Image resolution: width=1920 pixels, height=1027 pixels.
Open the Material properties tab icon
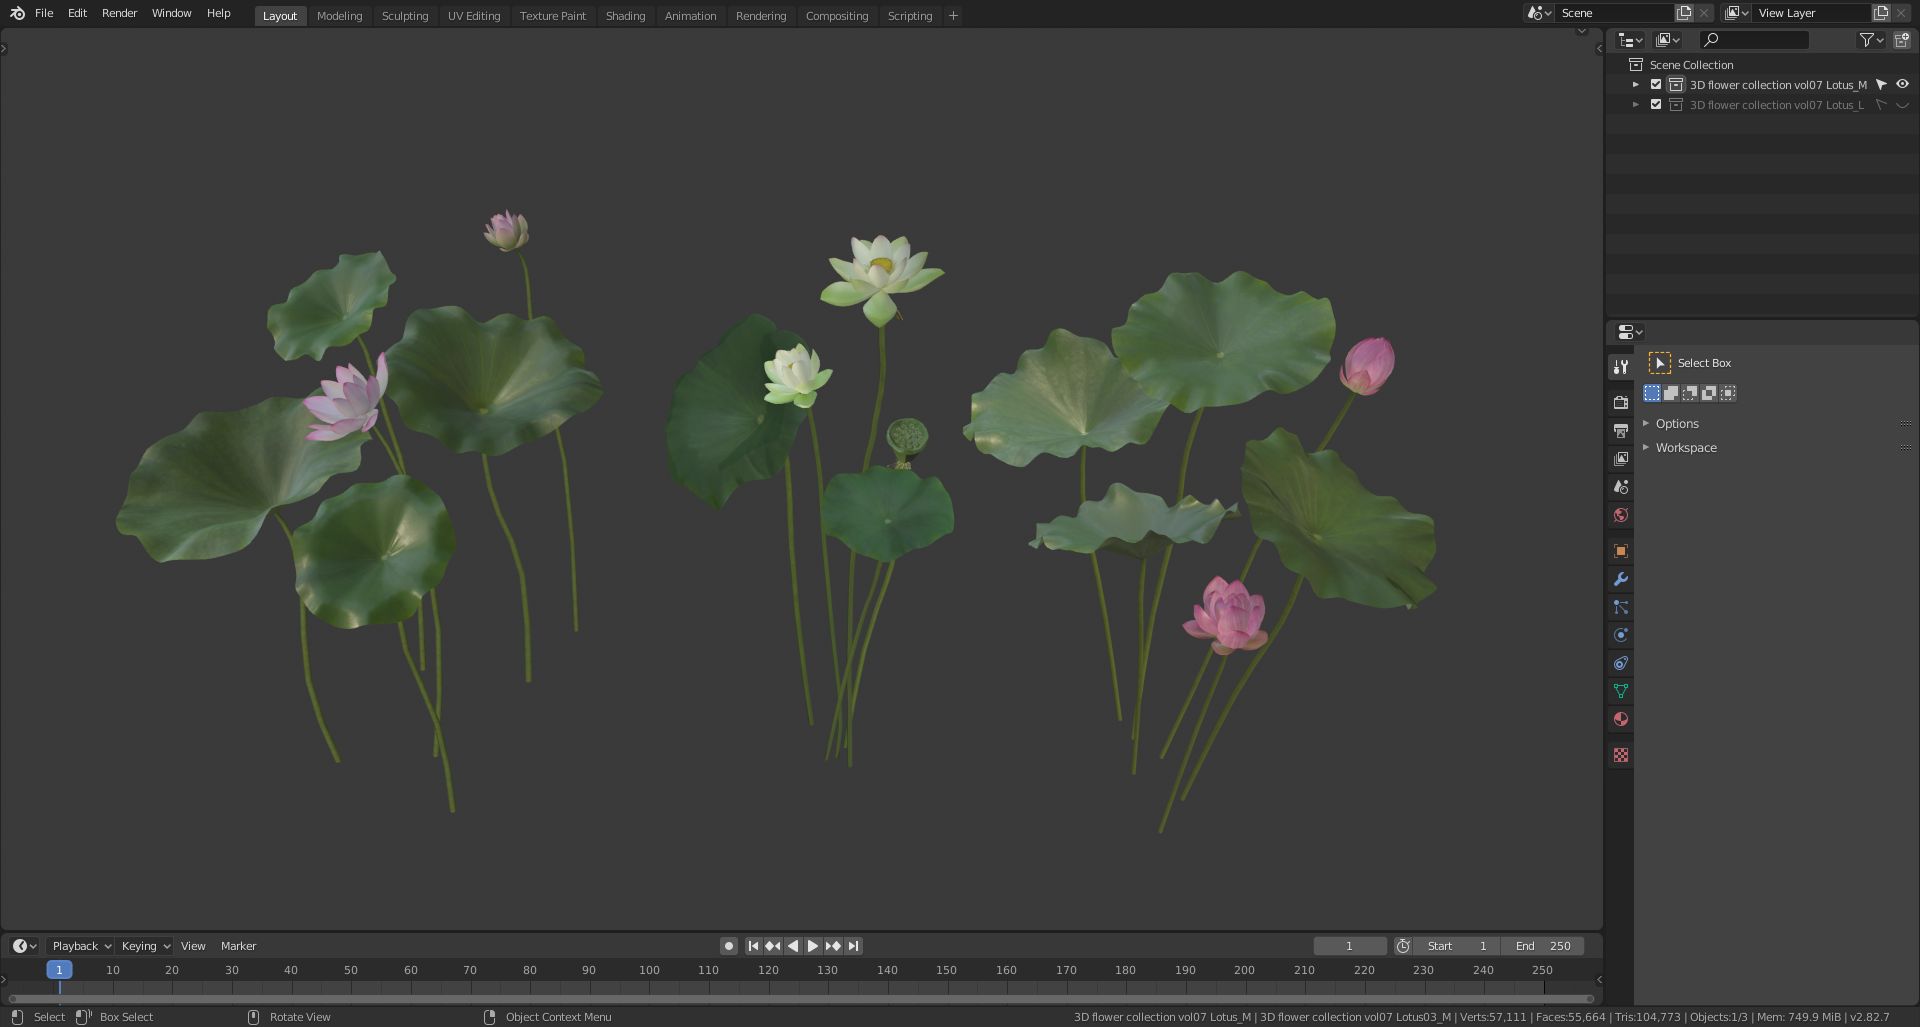(1621, 720)
